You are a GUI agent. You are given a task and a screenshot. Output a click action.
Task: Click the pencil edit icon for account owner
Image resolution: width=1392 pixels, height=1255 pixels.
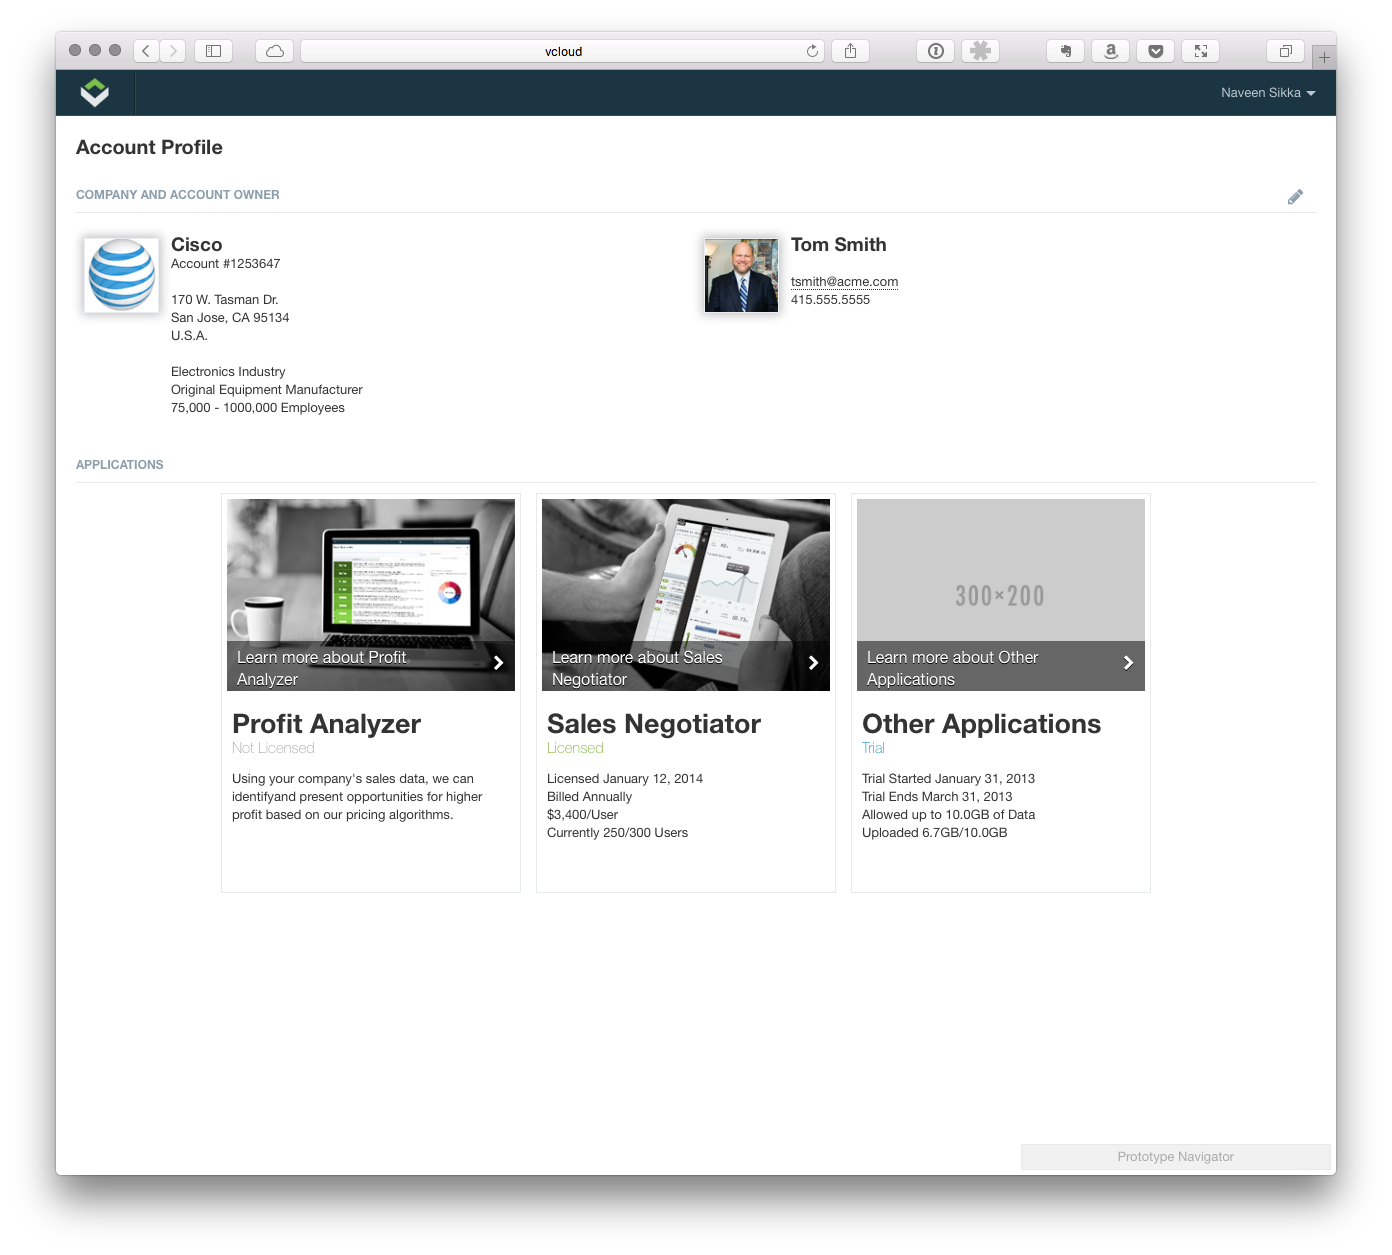[x=1295, y=197]
